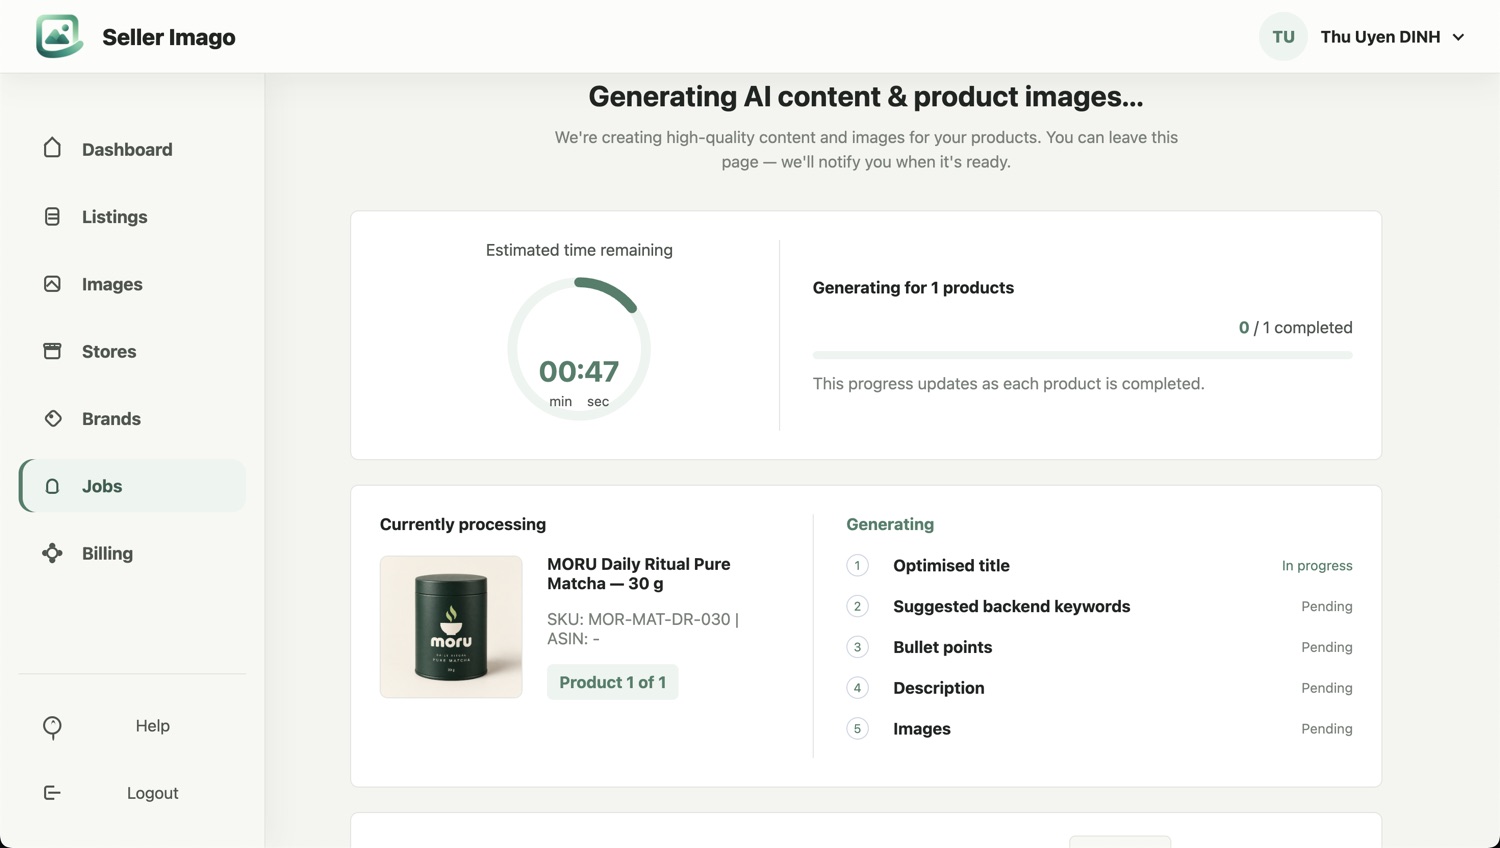Image resolution: width=1500 pixels, height=848 pixels.
Task: Click the Listings sidebar icon
Action: tap(52, 216)
